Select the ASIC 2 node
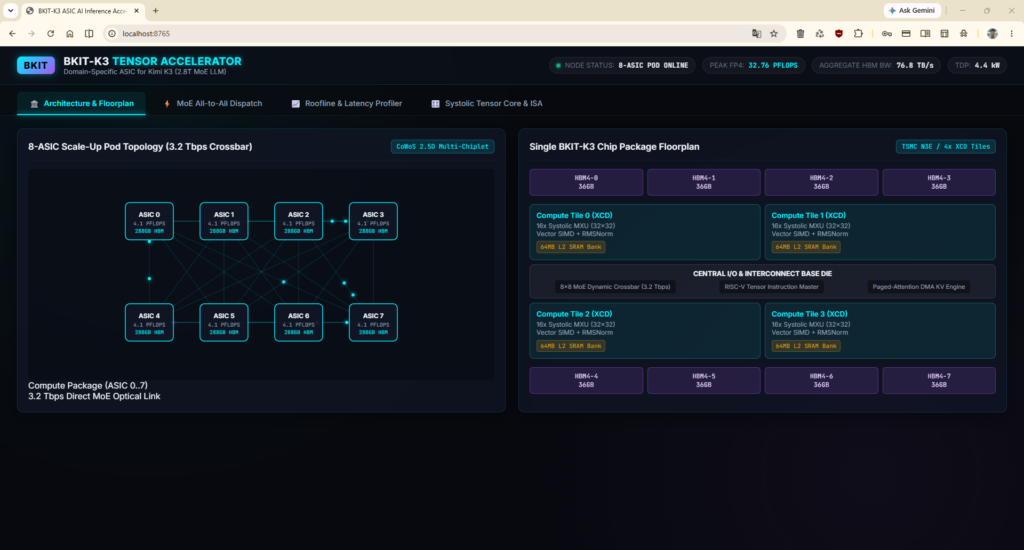Viewport: 1024px width, 550px height. coord(298,221)
